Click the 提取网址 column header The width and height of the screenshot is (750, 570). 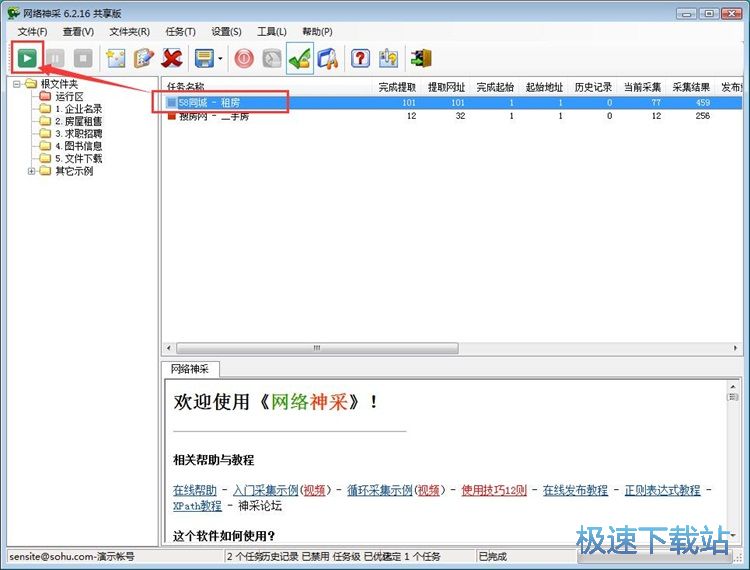pyautogui.click(x=446, y=87)
